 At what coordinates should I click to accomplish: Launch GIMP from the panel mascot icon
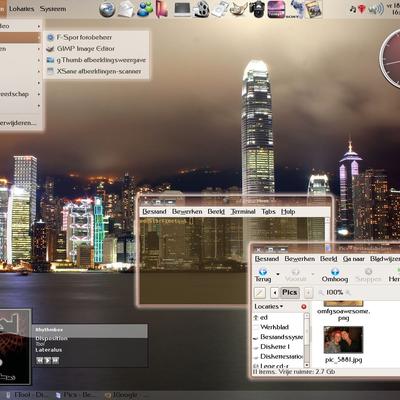point(239,9)
